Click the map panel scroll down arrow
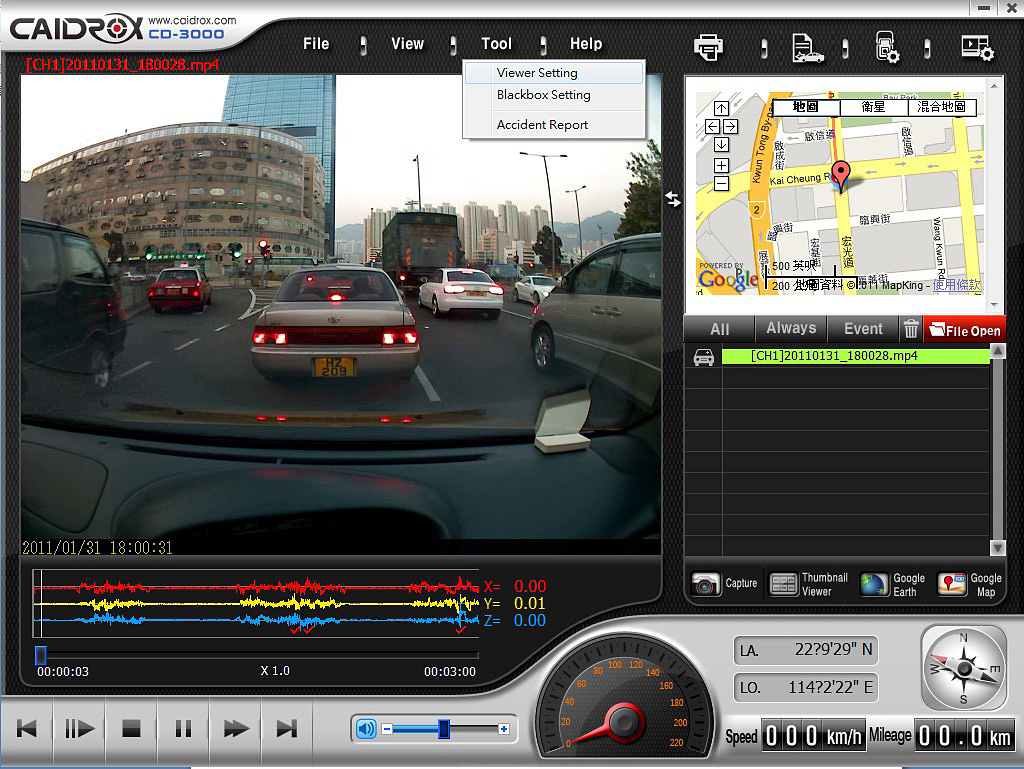Viewport: 1024px width, 769px height. click(x=994, y=305)
